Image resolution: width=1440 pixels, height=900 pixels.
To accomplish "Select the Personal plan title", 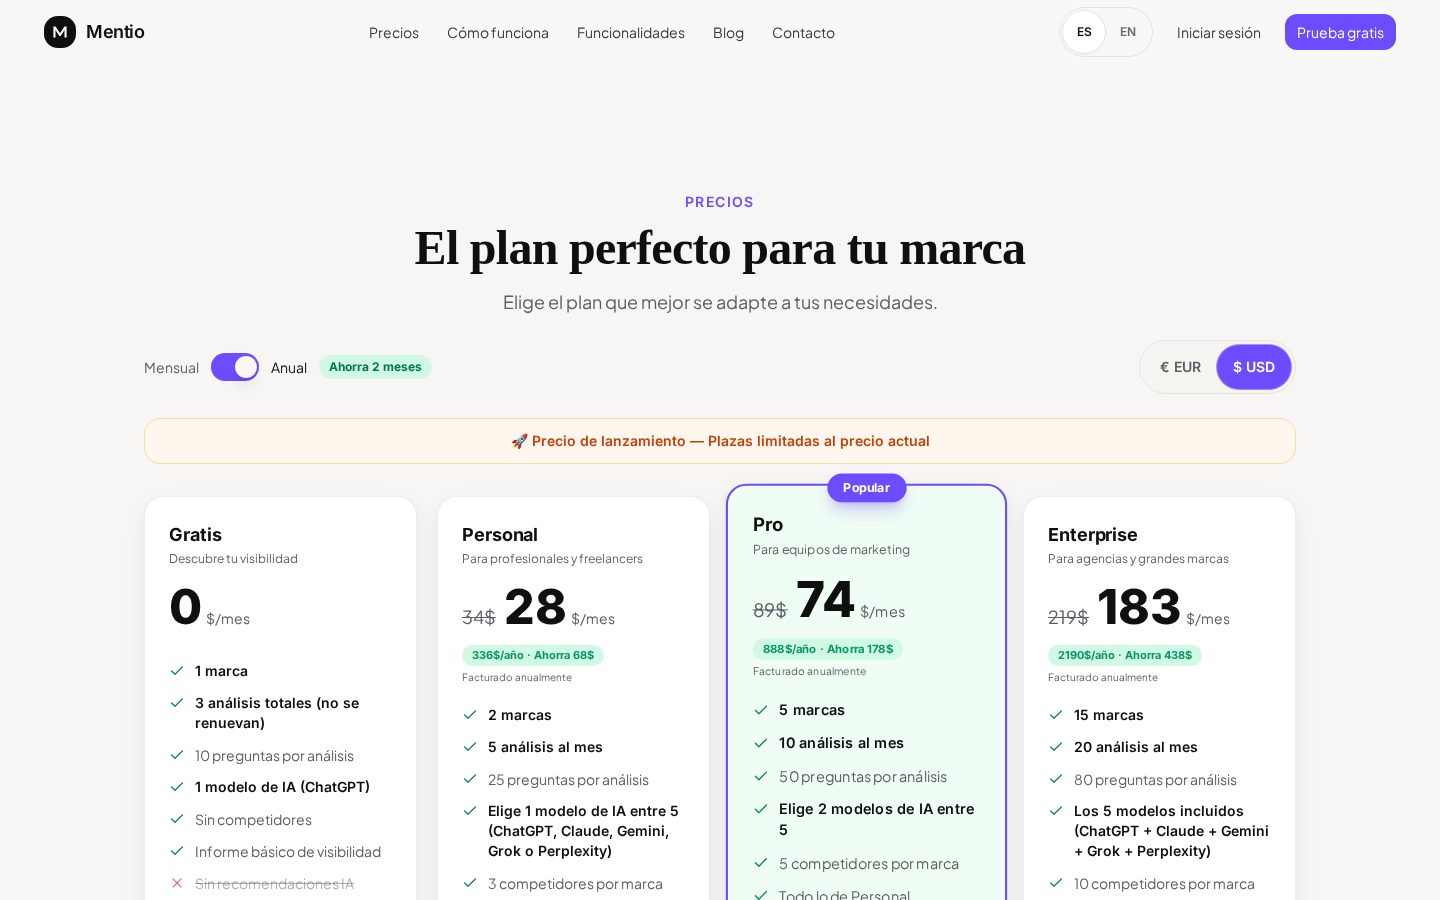I will 500,535.
